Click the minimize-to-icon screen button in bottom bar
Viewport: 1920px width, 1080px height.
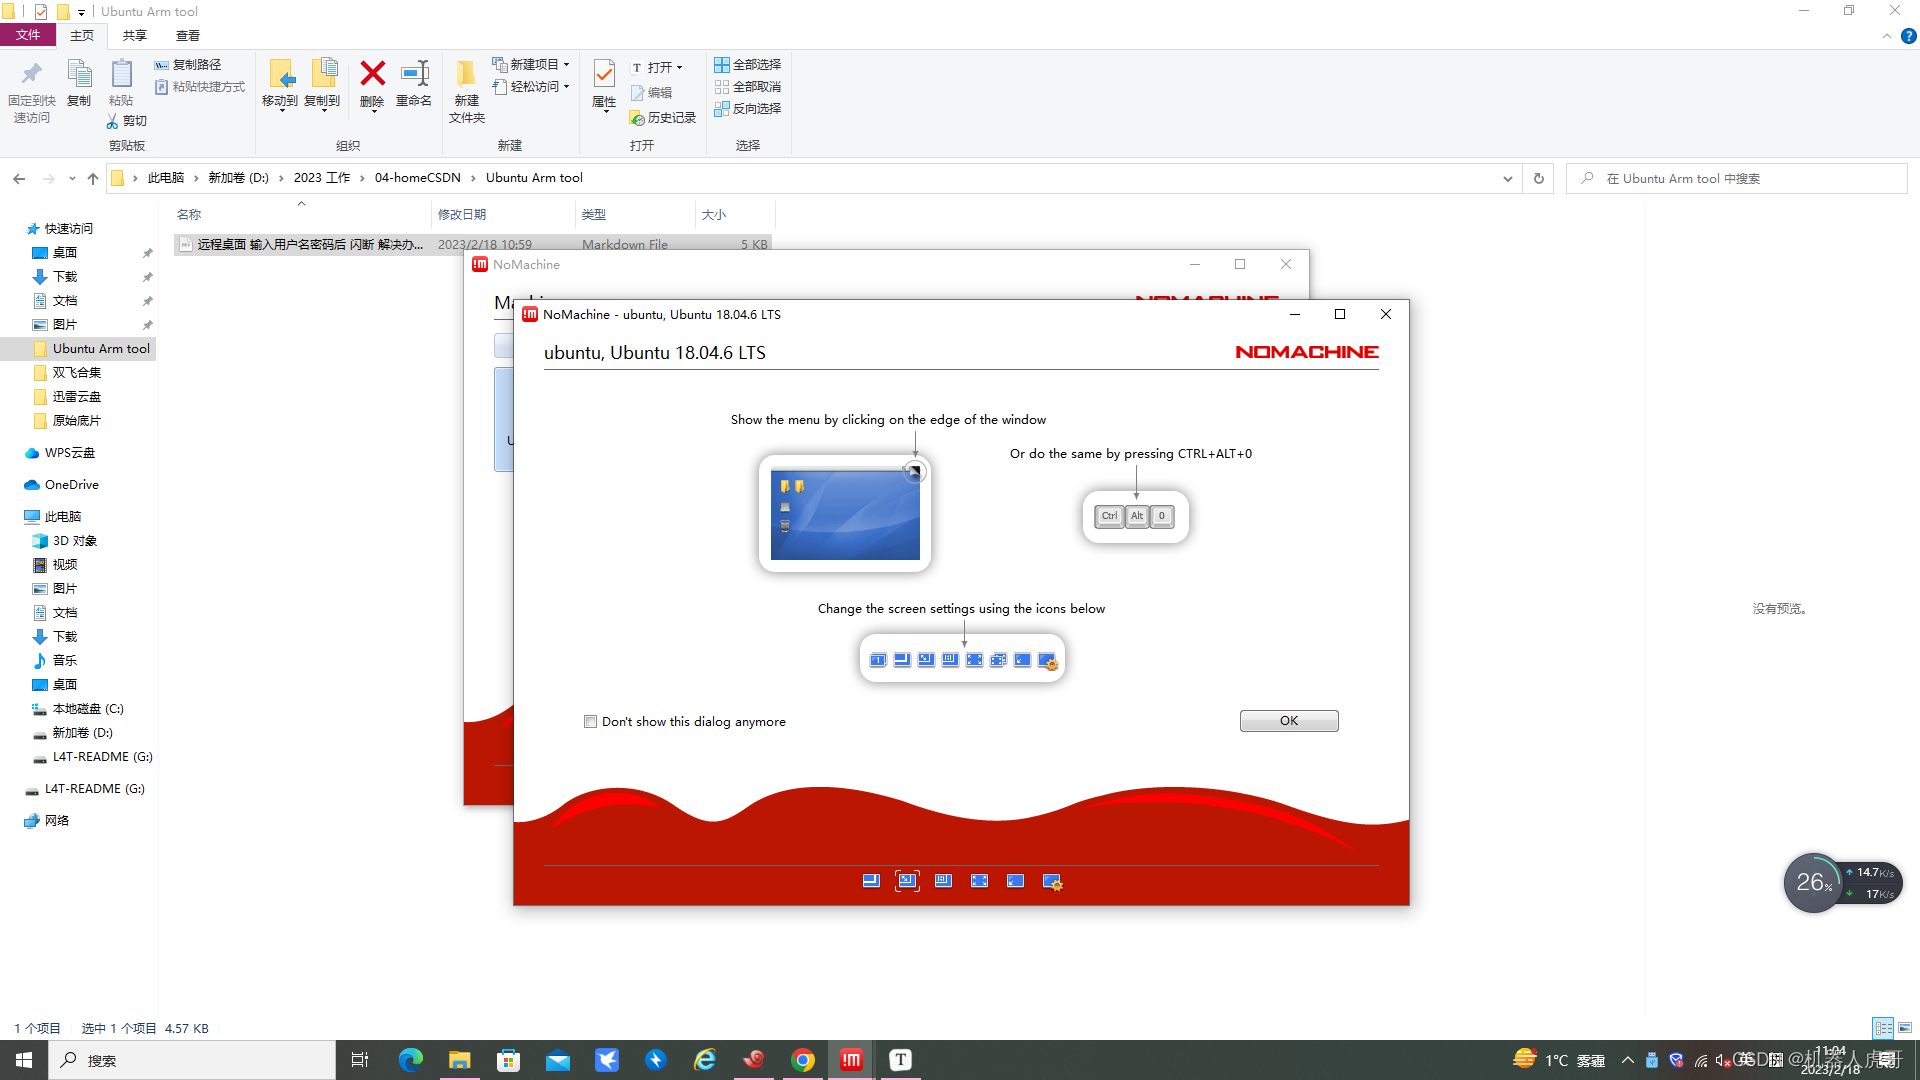1015,881
